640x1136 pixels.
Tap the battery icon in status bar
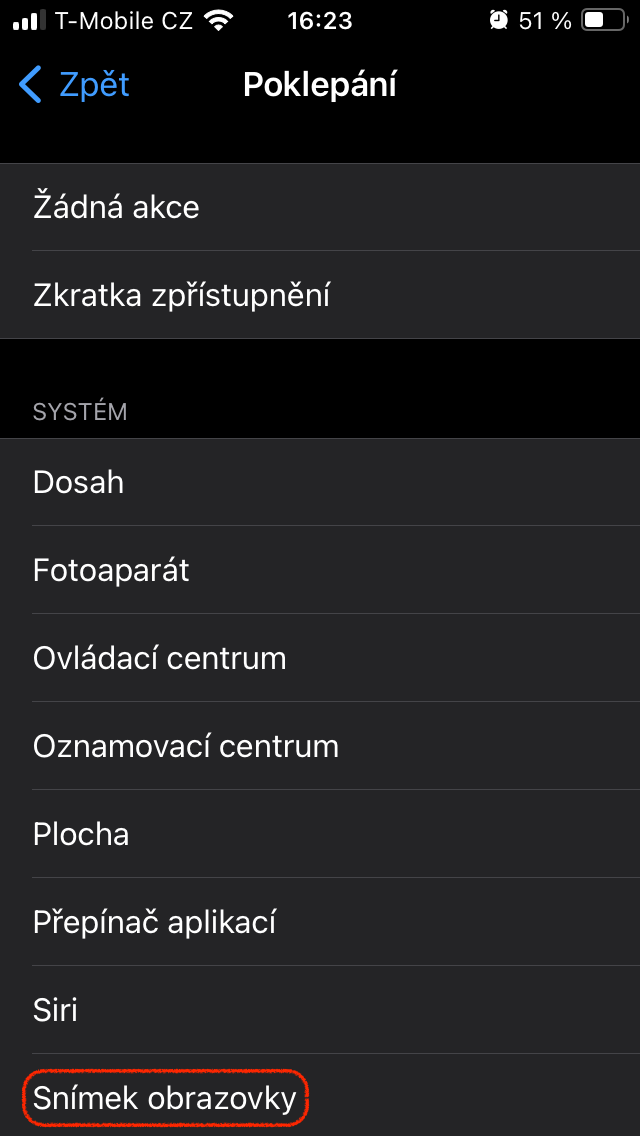[x=604, y=20]
